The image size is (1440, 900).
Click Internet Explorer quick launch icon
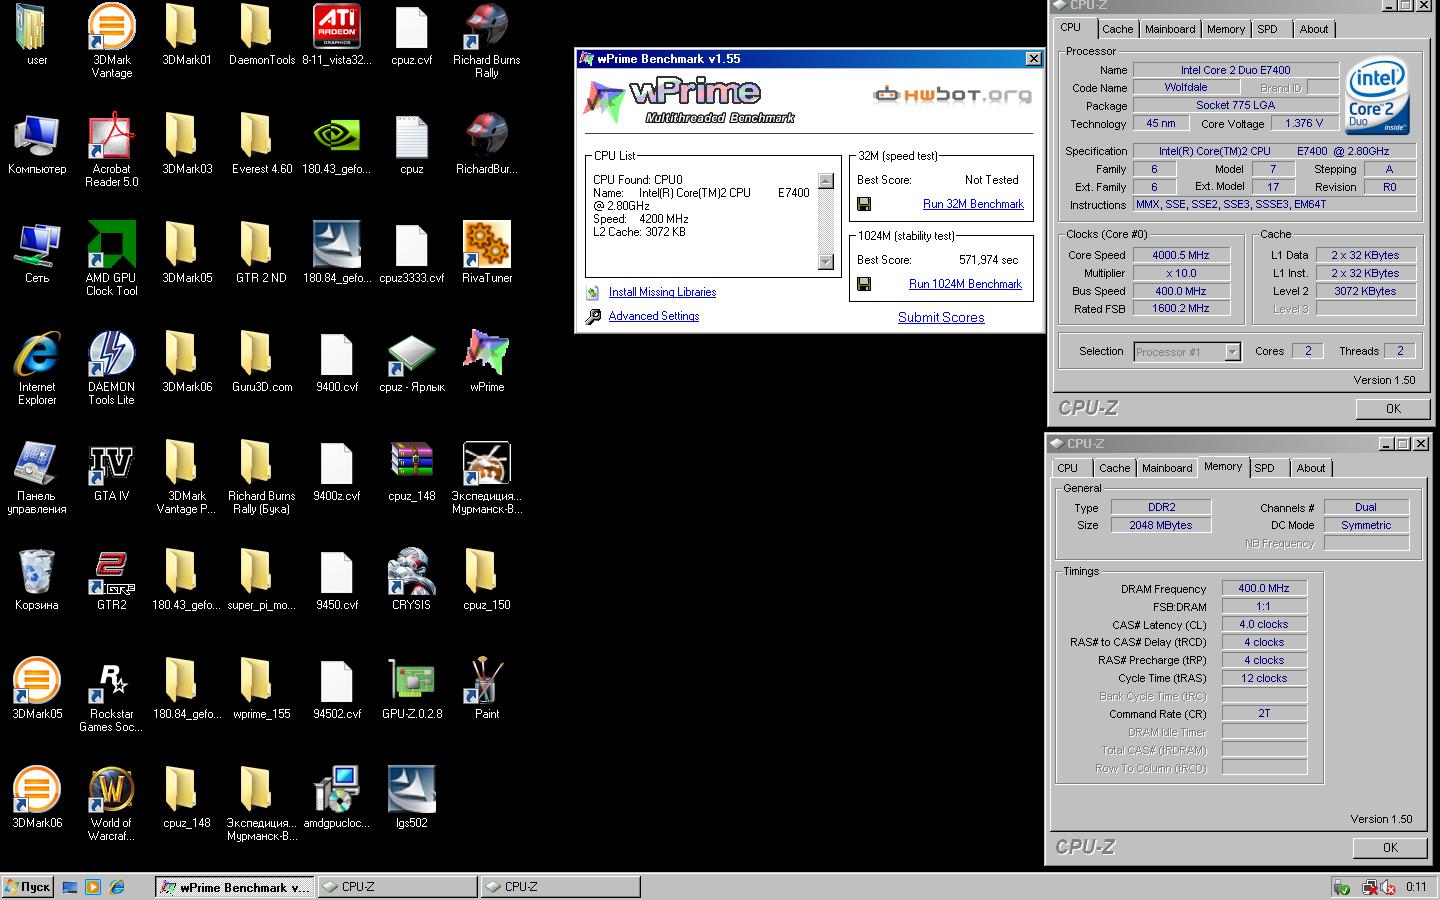tap(117, 887)
